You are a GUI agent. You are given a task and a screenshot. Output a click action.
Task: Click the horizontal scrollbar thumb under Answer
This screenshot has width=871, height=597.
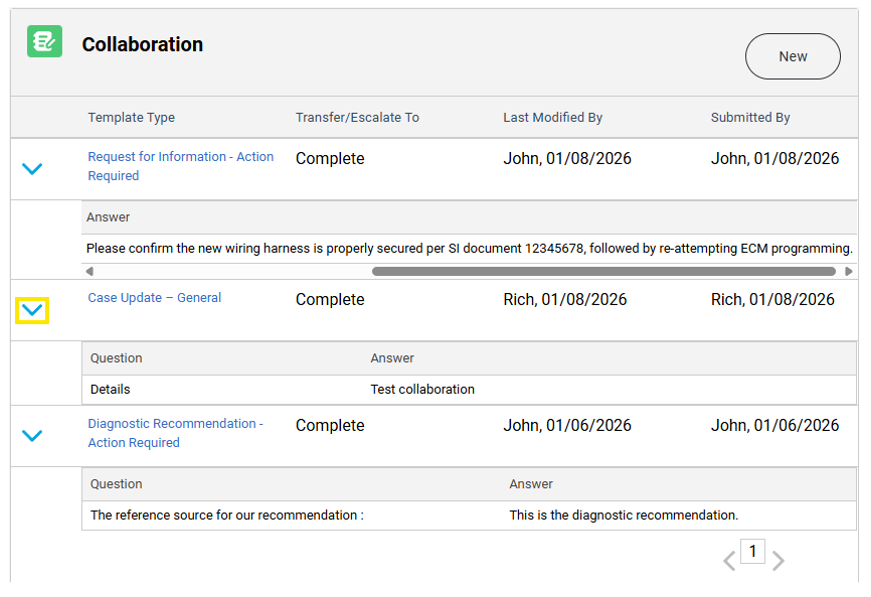point(603,271)
